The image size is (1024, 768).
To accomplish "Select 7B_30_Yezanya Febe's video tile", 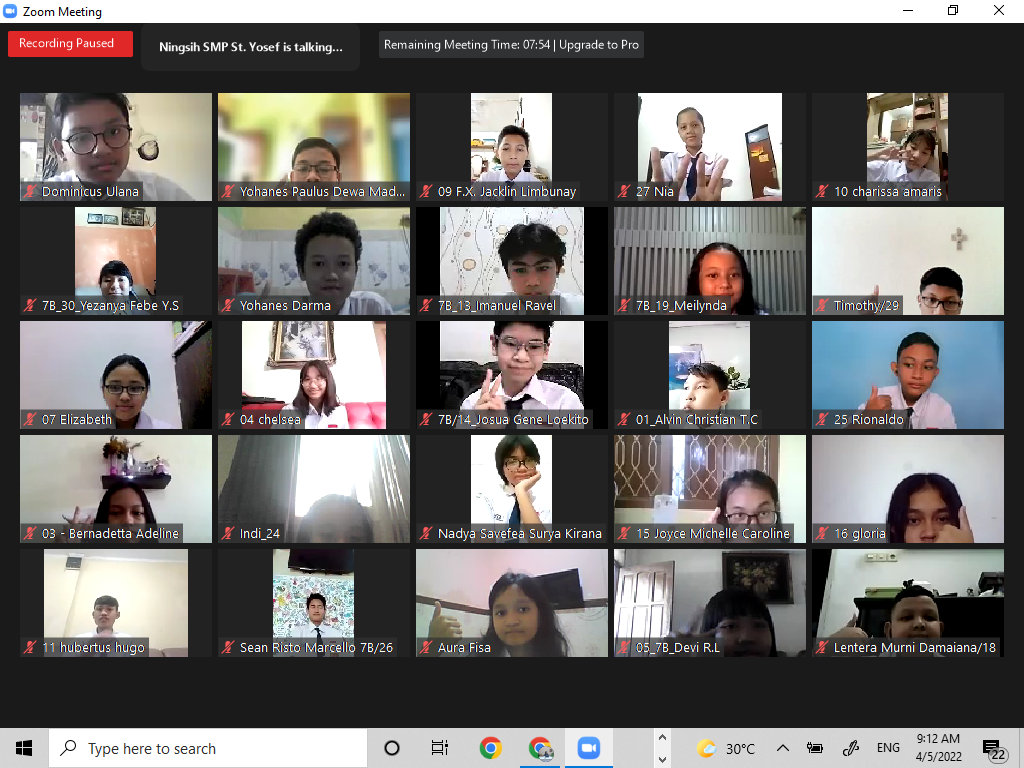I will pos(116,261).
